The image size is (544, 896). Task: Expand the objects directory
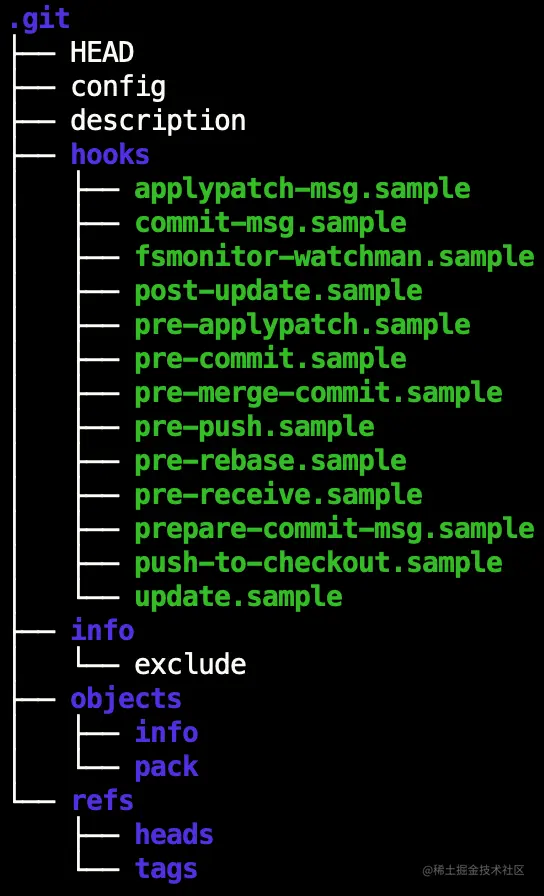click(126, 699)
